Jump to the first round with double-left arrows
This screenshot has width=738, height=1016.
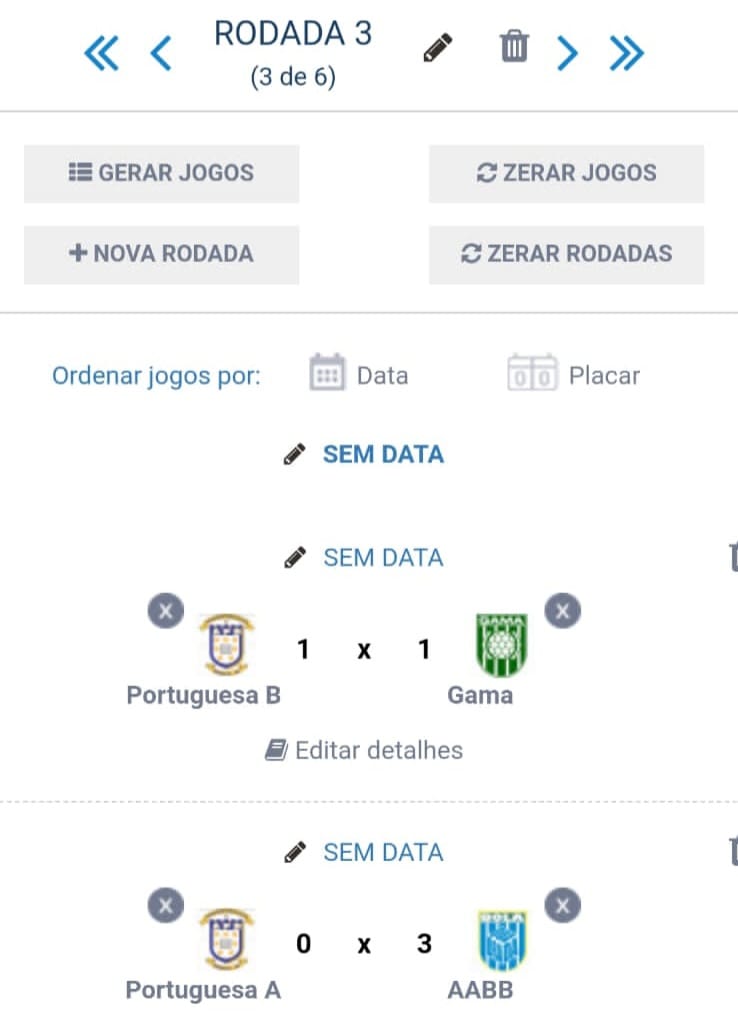(101, 53)
